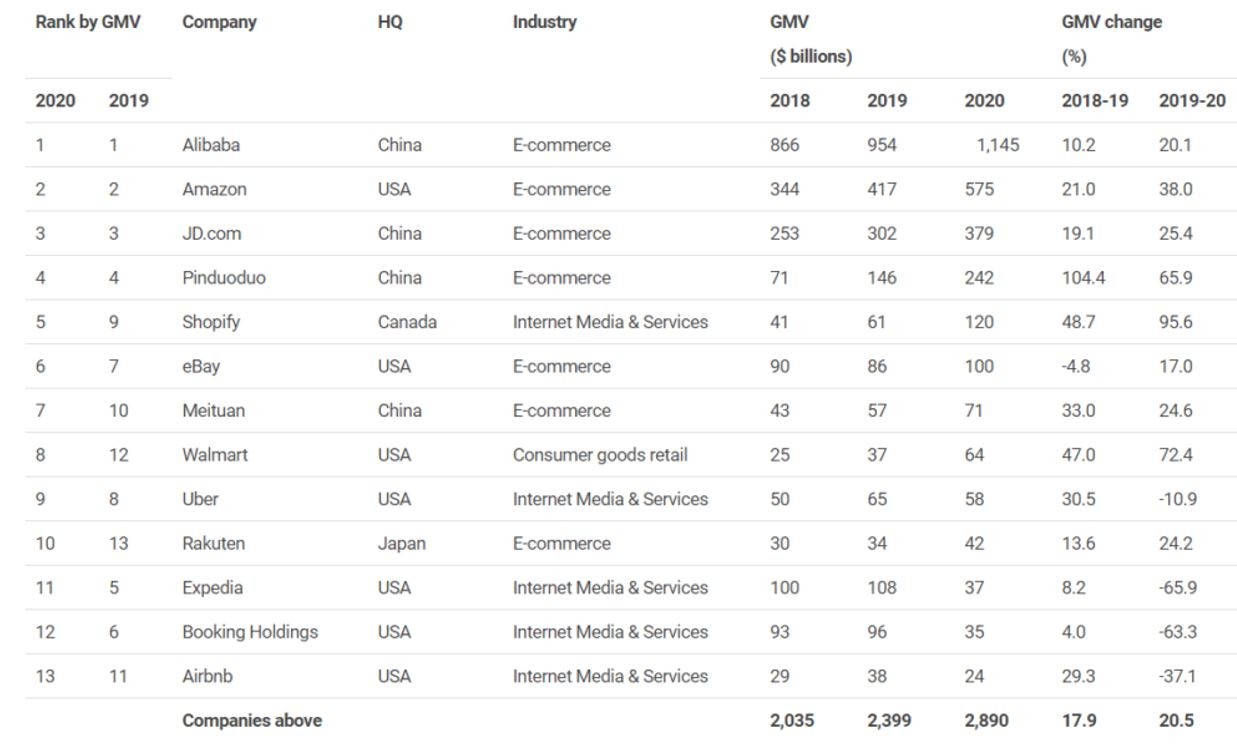
Task: Click the 2018-19 subheader
Action: pos(1095,100)
